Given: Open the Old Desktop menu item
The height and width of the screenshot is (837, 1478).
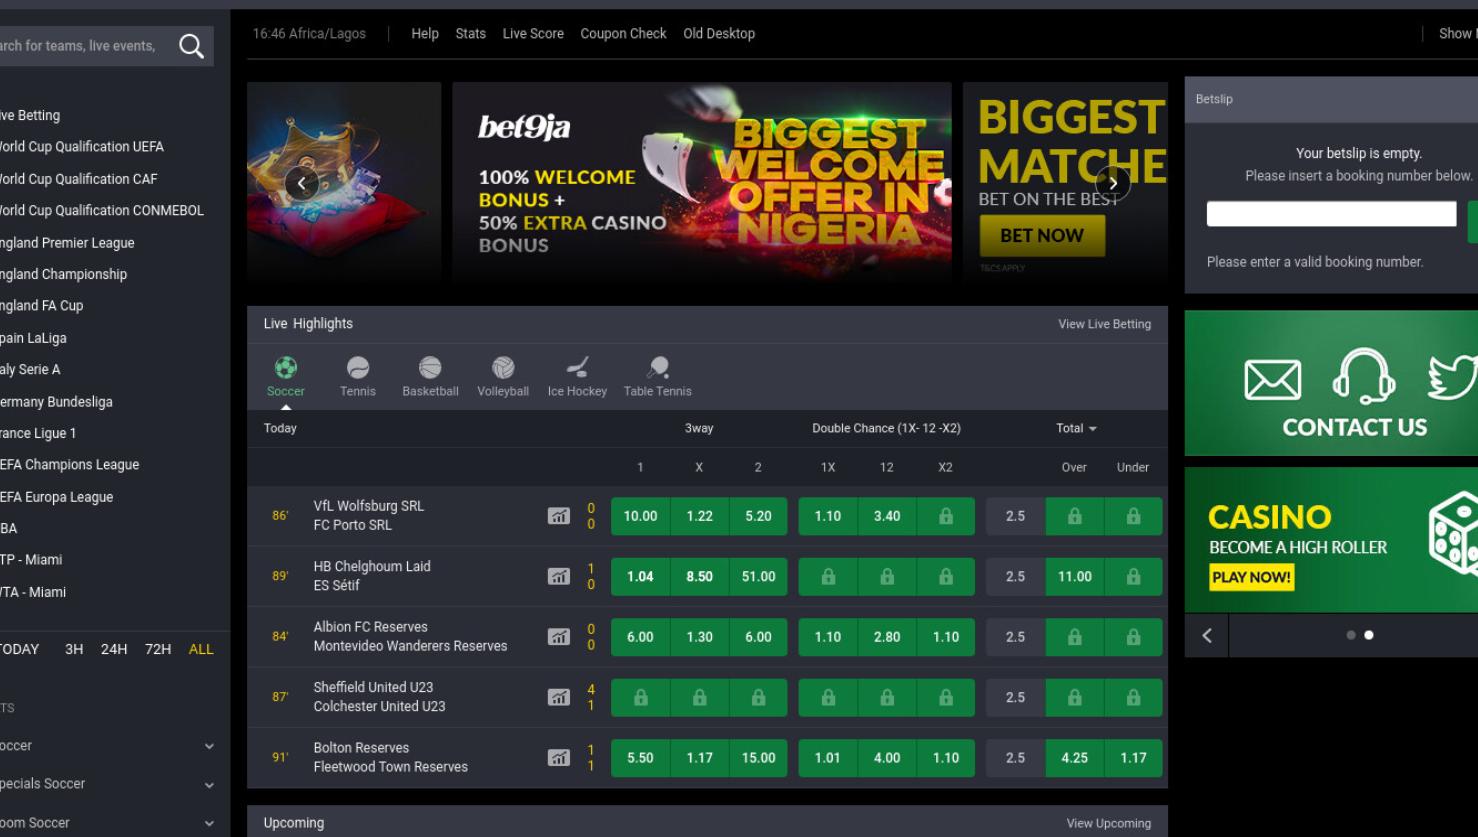Looking at the screenshot, I should (x=719, y=33).
